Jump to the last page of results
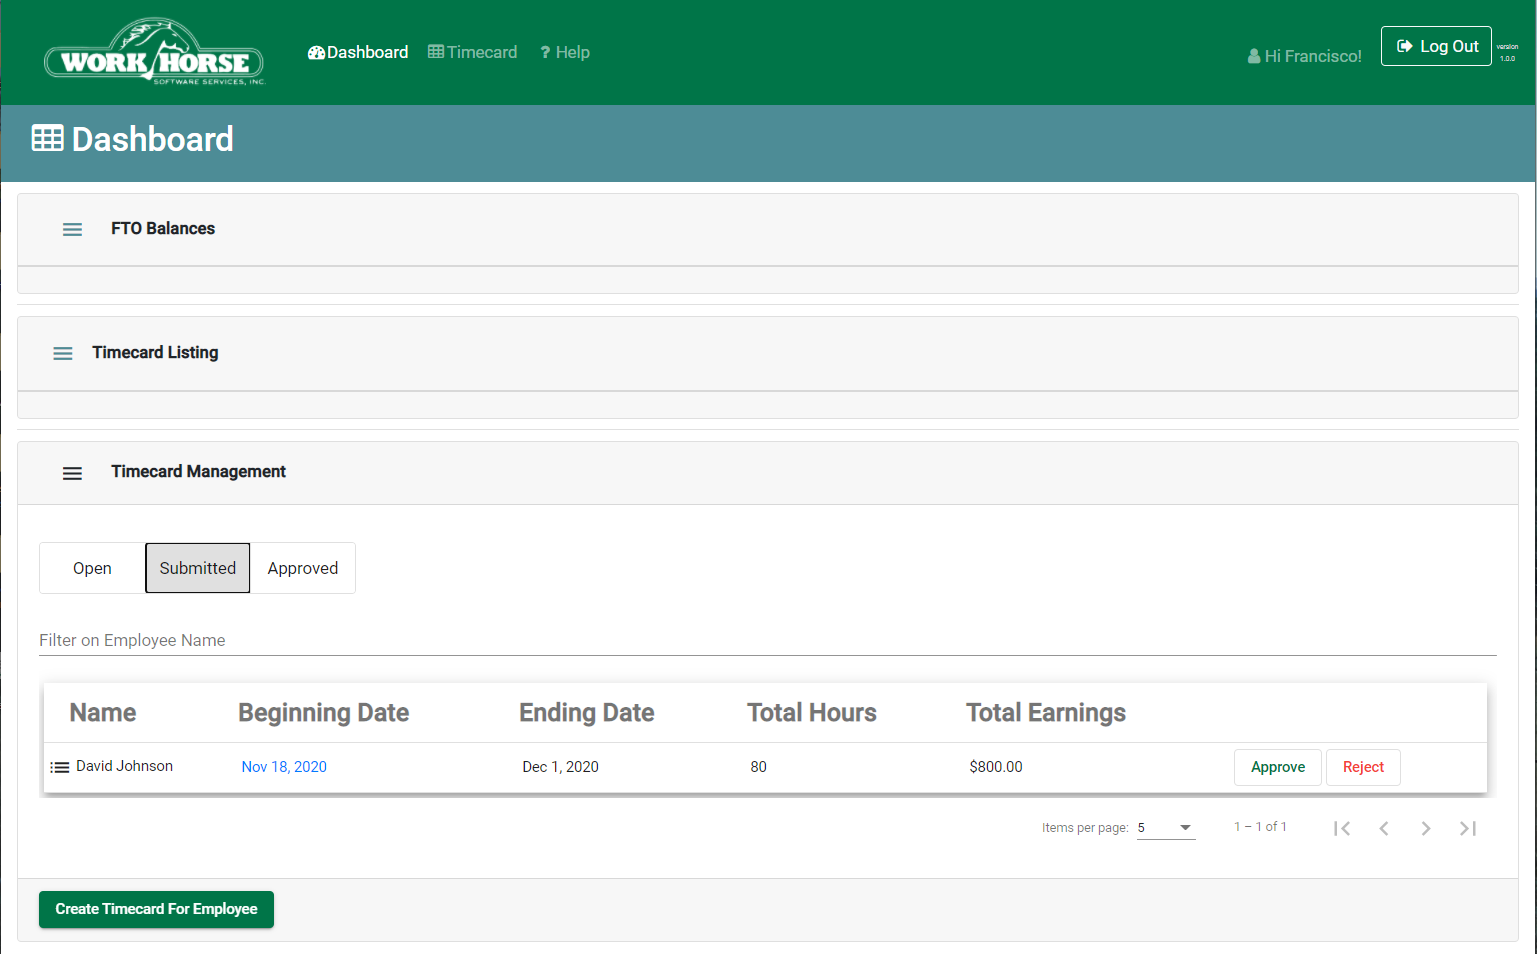Image resolution: width=1537 pixels, height=954 pixels. click(1468, 828)
